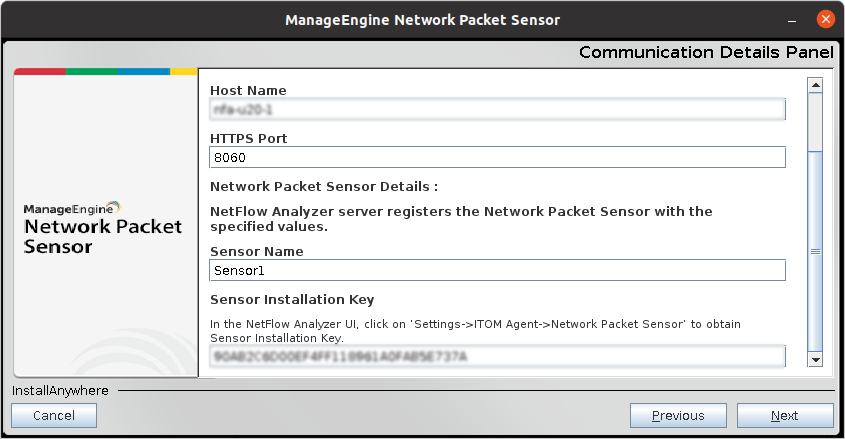The height and width of the screenshot is (439, 845).
Task: Proceed with the Next button
Action: [784, 416]
